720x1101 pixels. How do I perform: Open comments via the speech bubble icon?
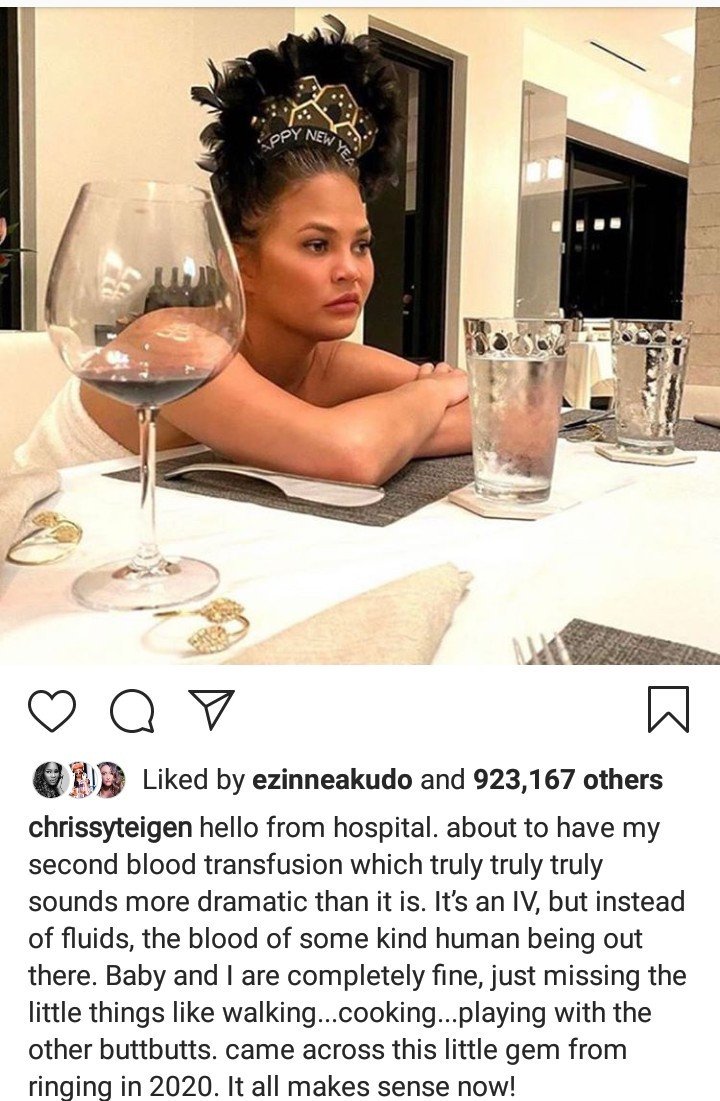[133, 711]
